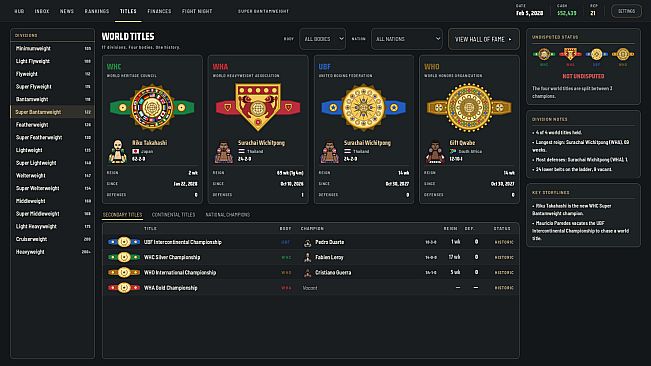Click the WHC Silver Championship belt icon
651x366 pixels.
(x=123, y=257)
